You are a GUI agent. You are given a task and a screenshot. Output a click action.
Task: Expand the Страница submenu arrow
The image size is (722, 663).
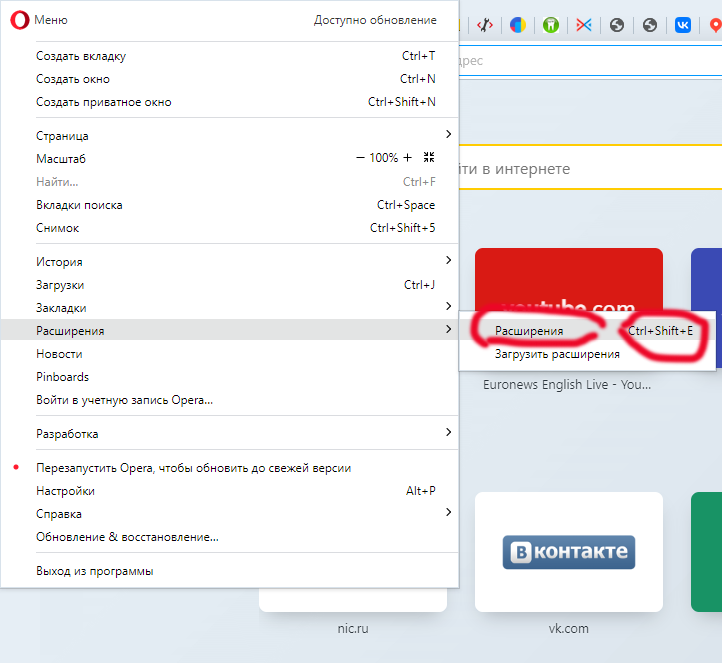click(448, 134)
